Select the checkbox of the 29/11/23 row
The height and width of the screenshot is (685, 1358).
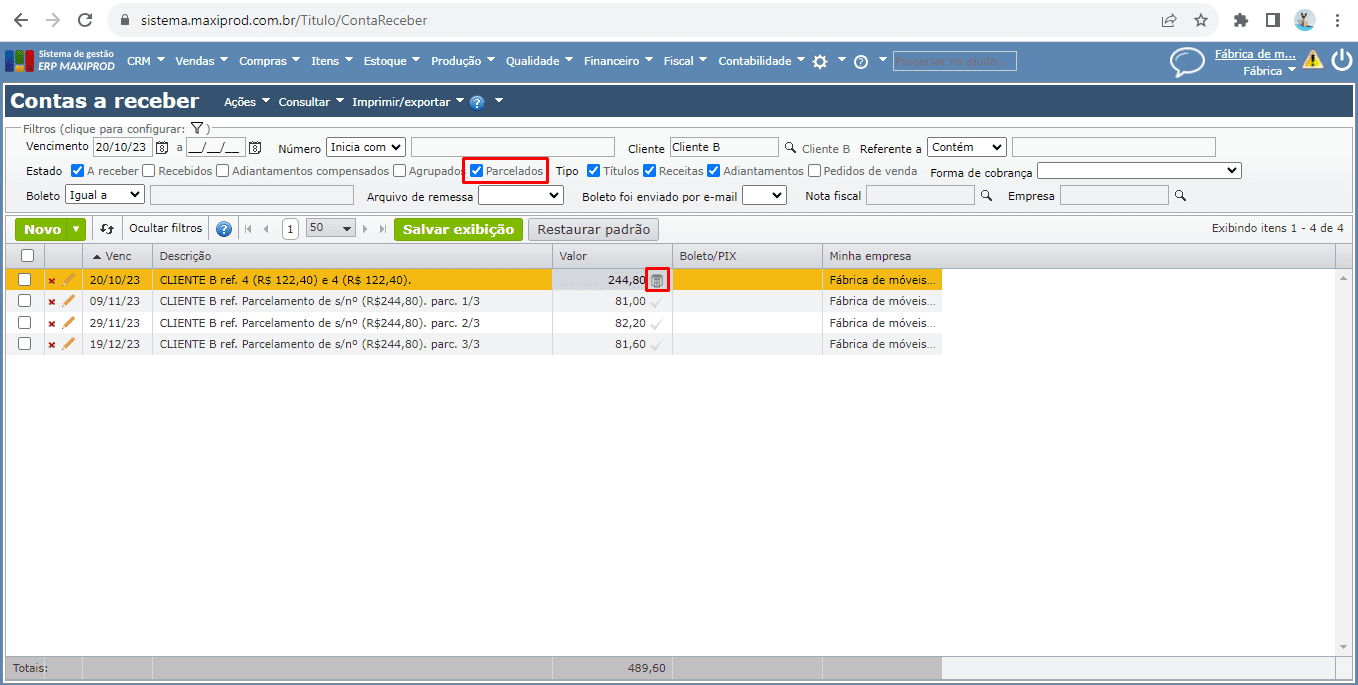pyautogui.click(x=25, y=323)
